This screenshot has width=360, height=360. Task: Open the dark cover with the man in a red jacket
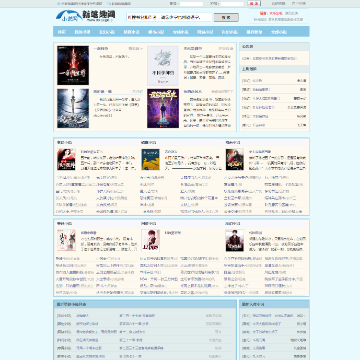(x=235, y=240)
